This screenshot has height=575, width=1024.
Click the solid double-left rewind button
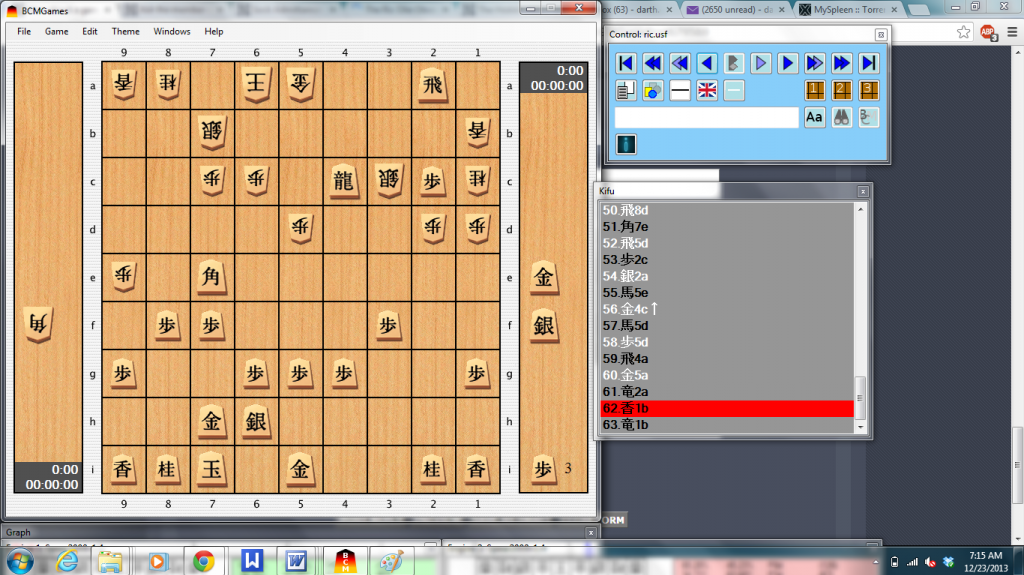(652, 63)
